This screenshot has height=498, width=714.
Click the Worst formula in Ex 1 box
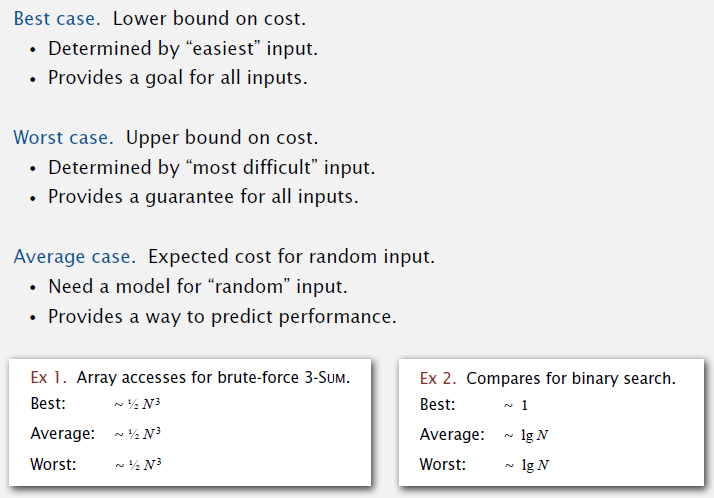pyautogui.click(x=137, y=465)
